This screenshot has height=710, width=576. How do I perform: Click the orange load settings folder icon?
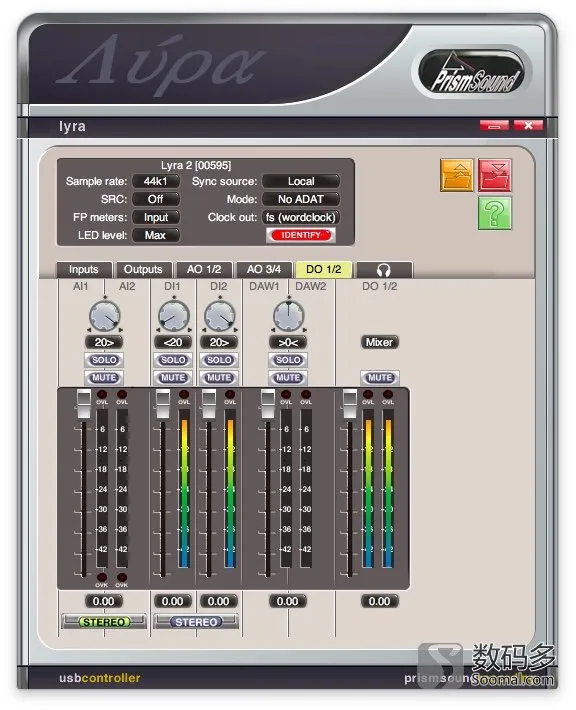coord(456,175)
